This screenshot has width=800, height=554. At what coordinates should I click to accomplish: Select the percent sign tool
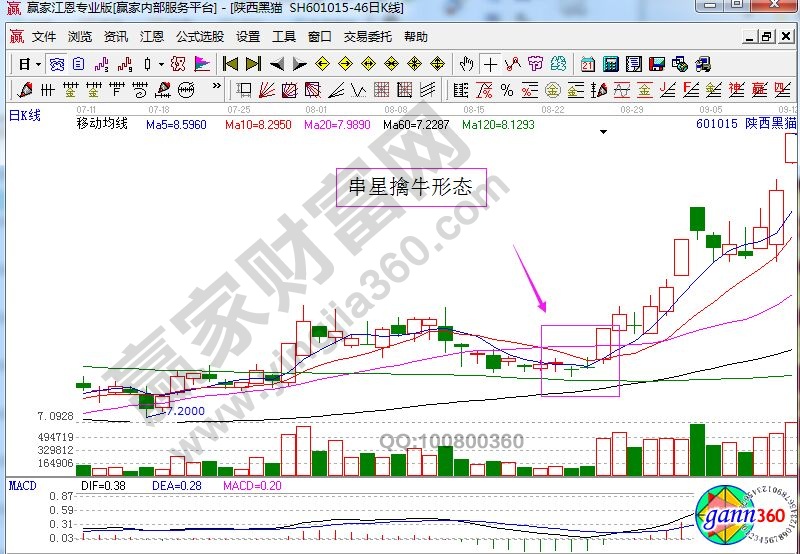coord(507,90)
